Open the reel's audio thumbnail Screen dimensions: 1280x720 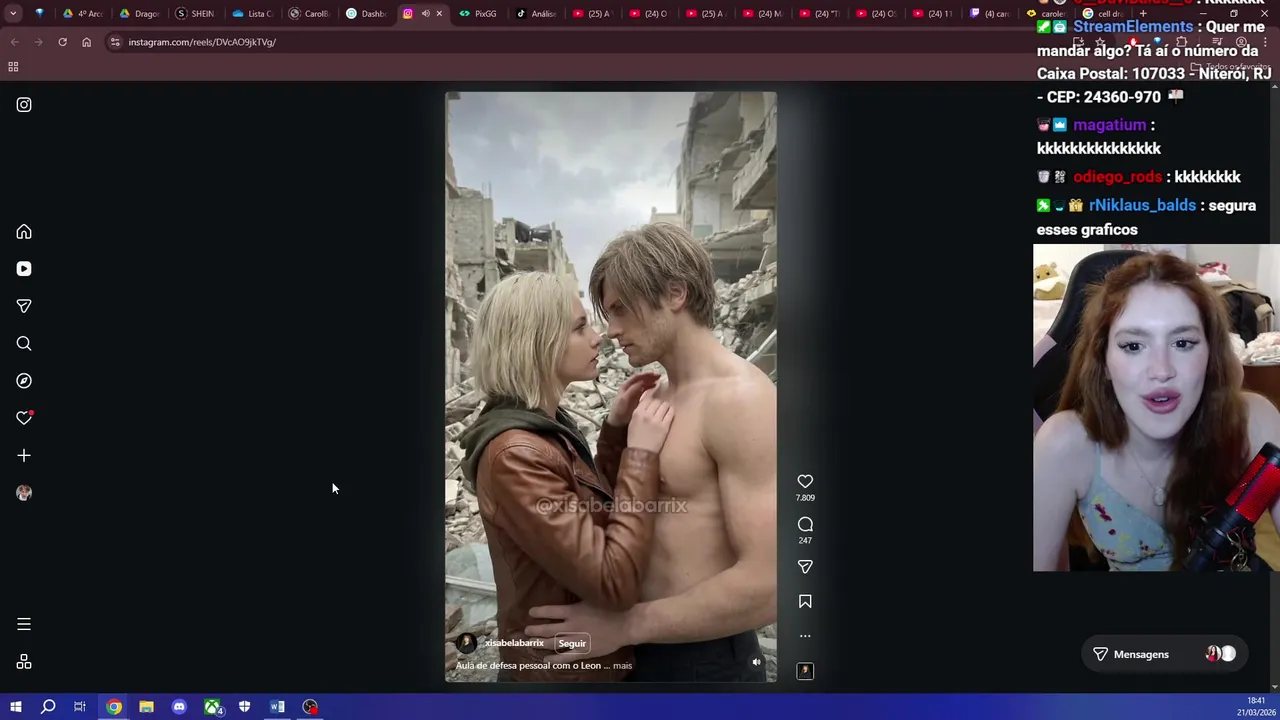click(x=805, y=671)
